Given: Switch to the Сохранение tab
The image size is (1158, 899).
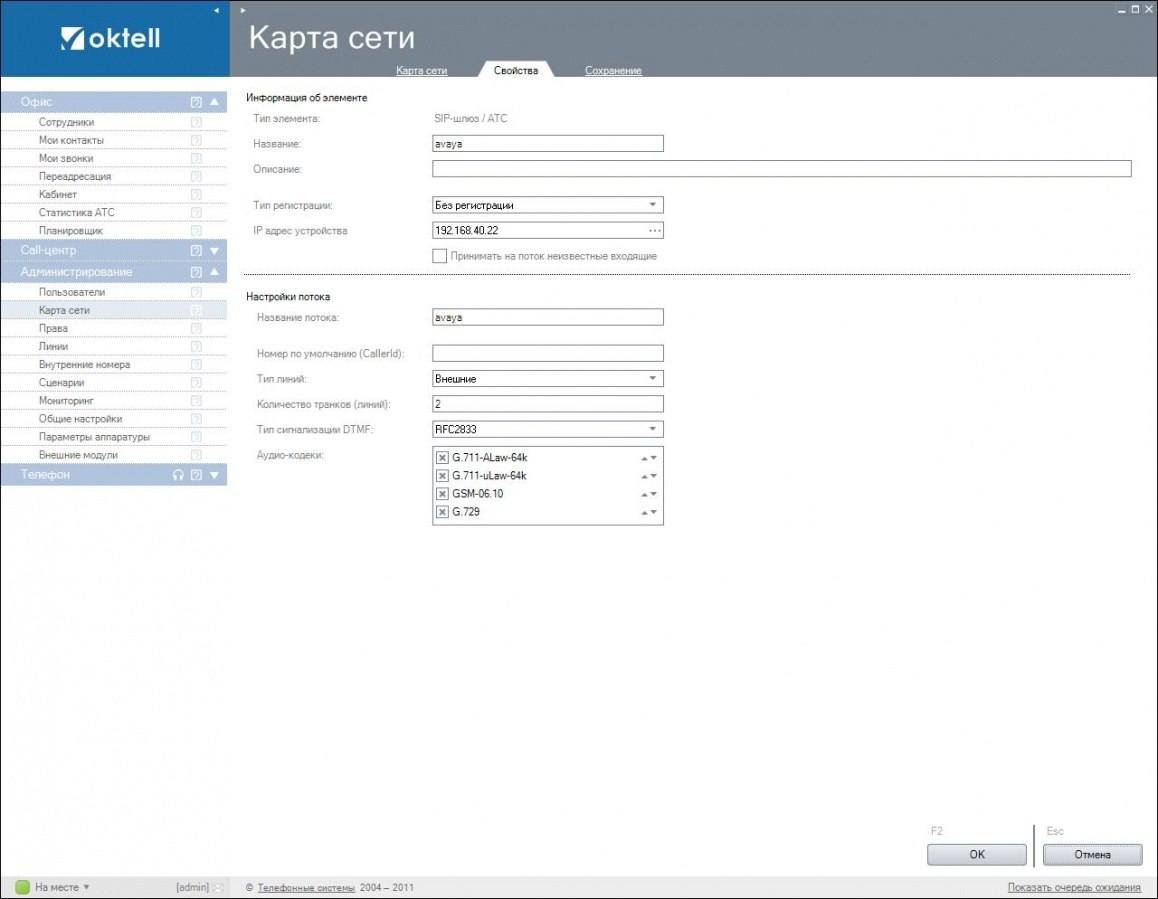Looking at the screenshot, I should tap(613, 71).
